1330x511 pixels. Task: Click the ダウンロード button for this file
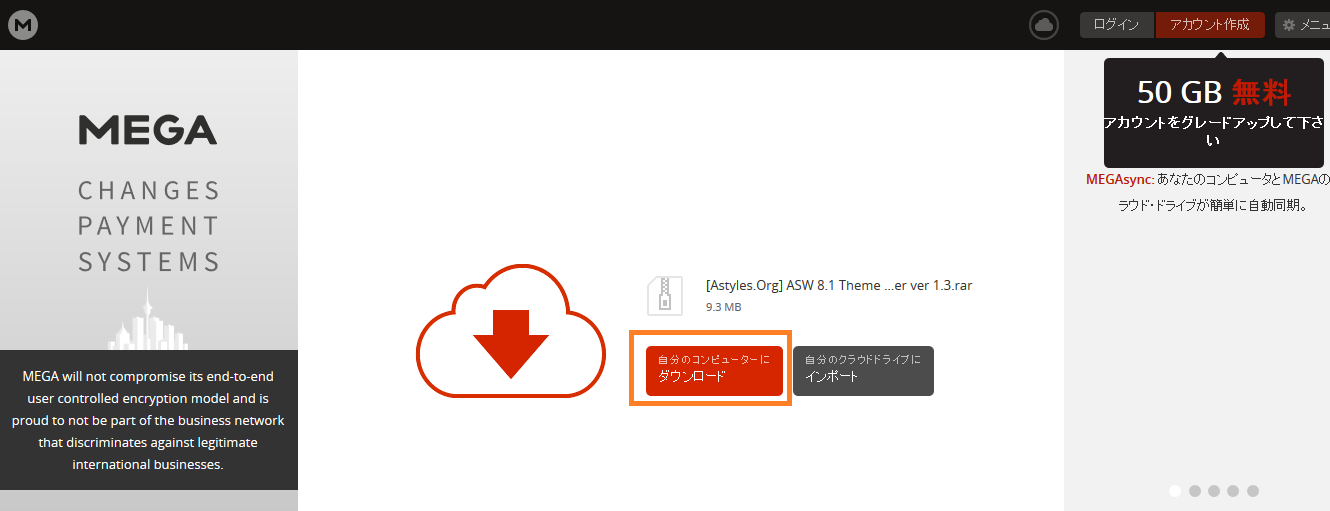click(x=714, y=371)
